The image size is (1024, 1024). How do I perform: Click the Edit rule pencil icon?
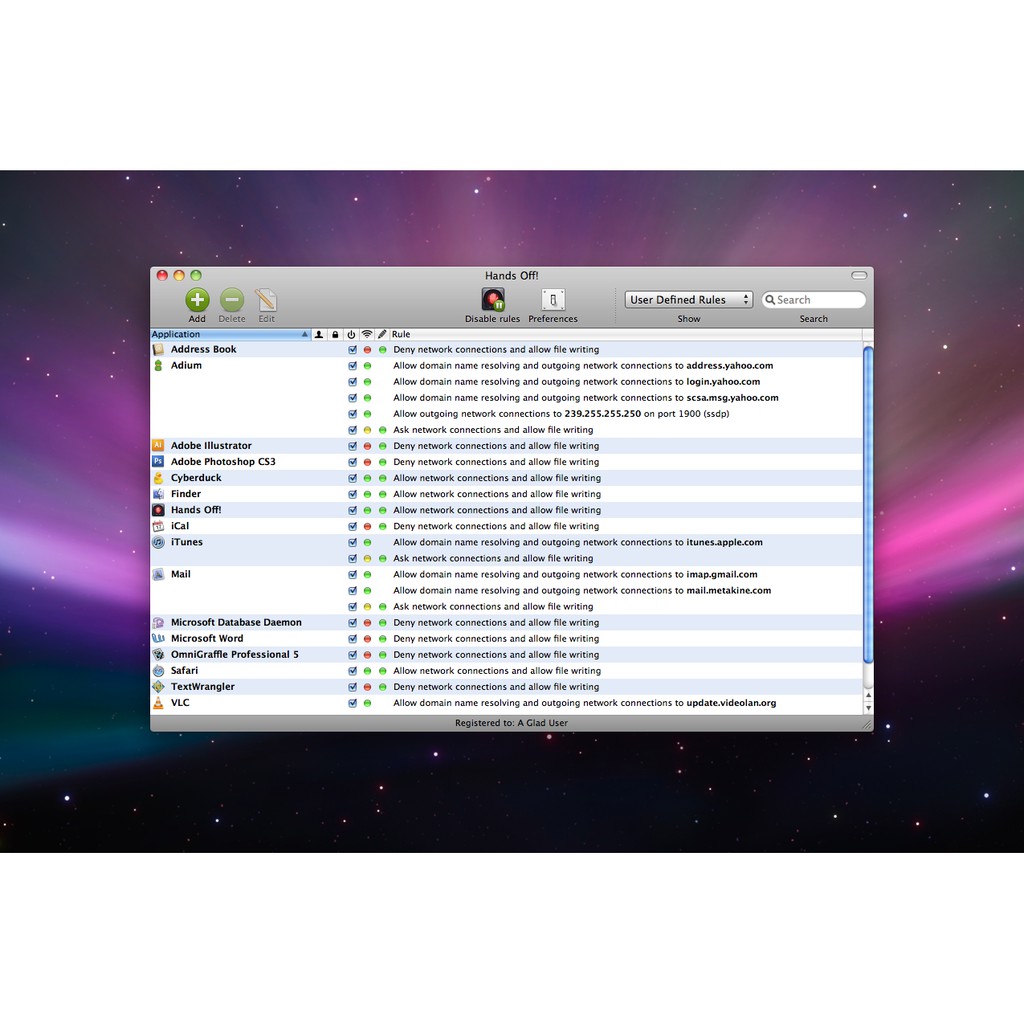[266, 300]
